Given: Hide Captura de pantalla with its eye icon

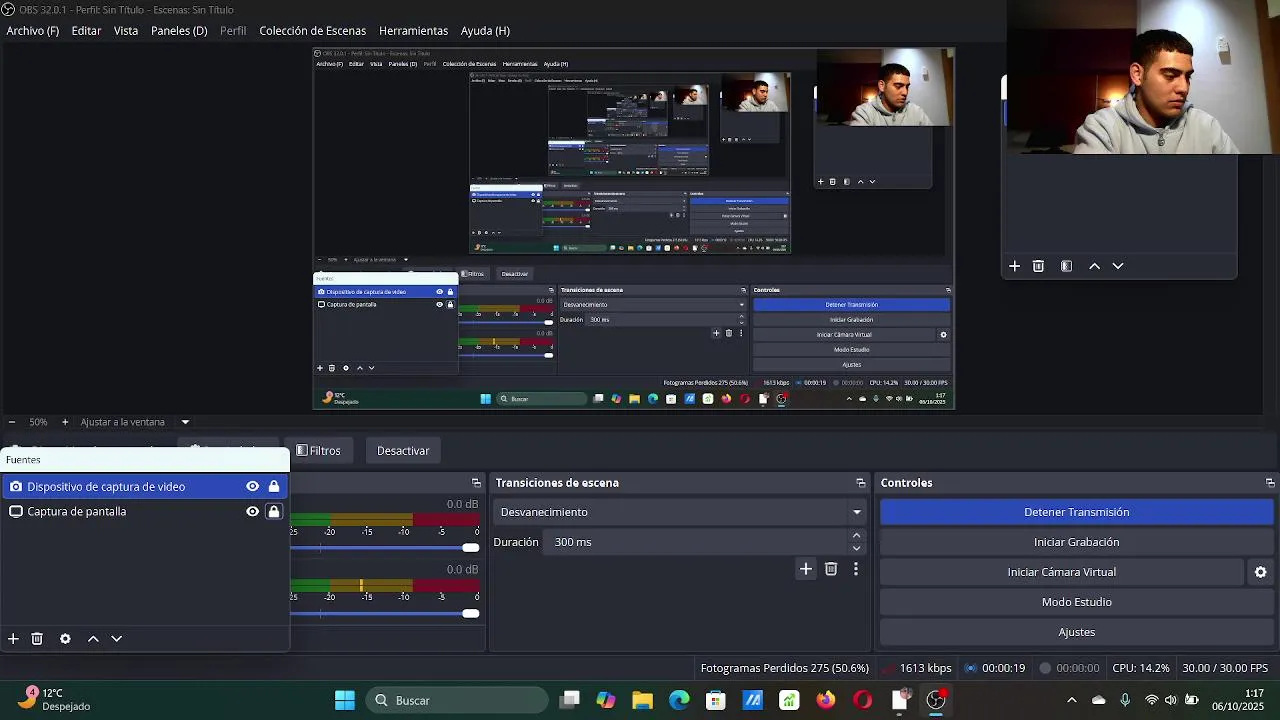Looking at the screenshot, I should 253,511.
